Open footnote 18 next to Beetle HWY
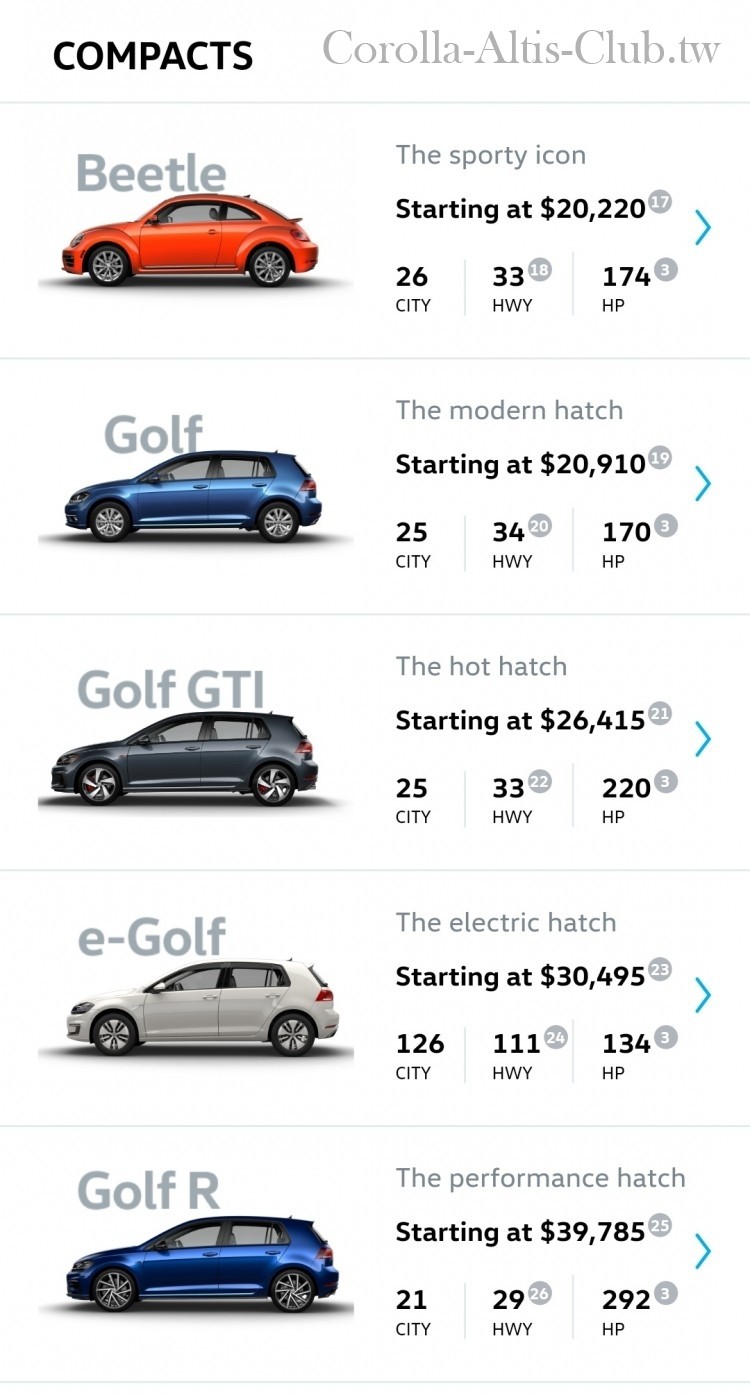 pos(540,270)
